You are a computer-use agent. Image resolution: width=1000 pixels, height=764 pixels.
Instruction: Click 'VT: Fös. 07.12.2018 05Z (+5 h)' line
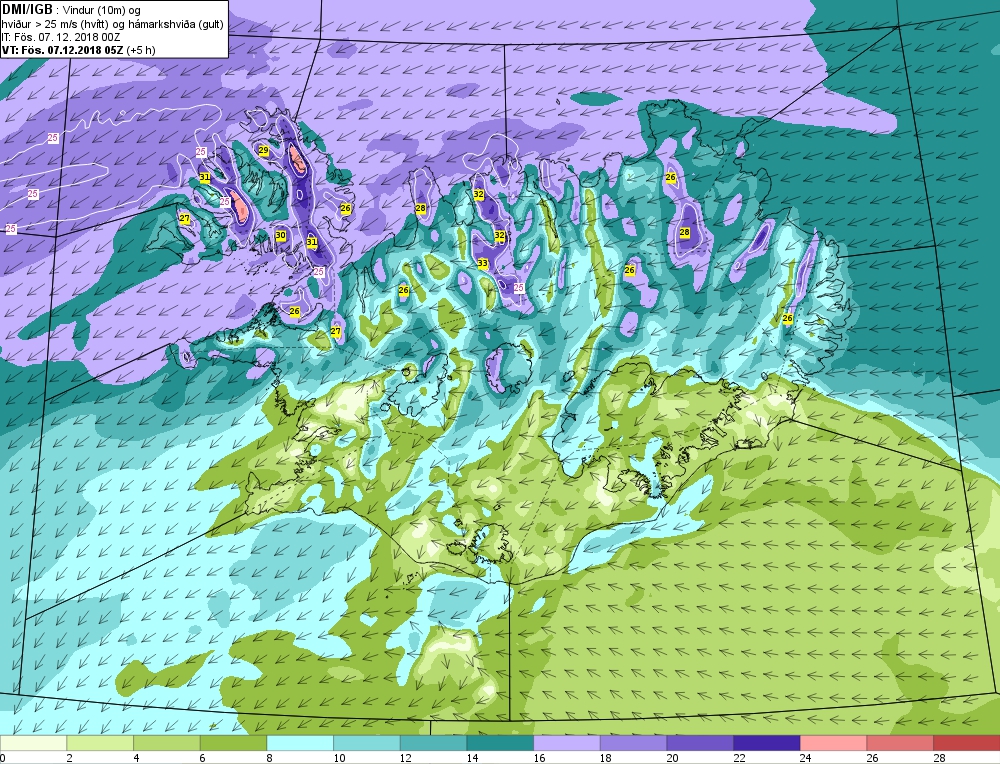point(78,50)
